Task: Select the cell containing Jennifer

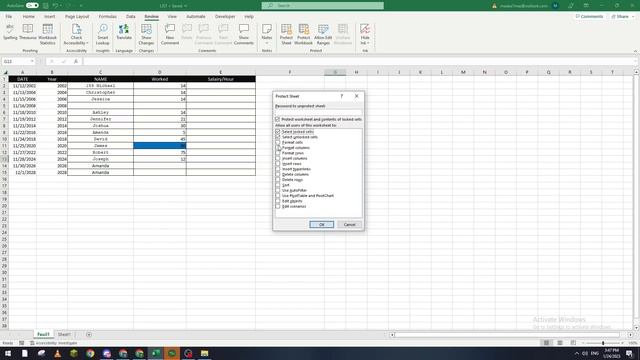Action: 100,119
